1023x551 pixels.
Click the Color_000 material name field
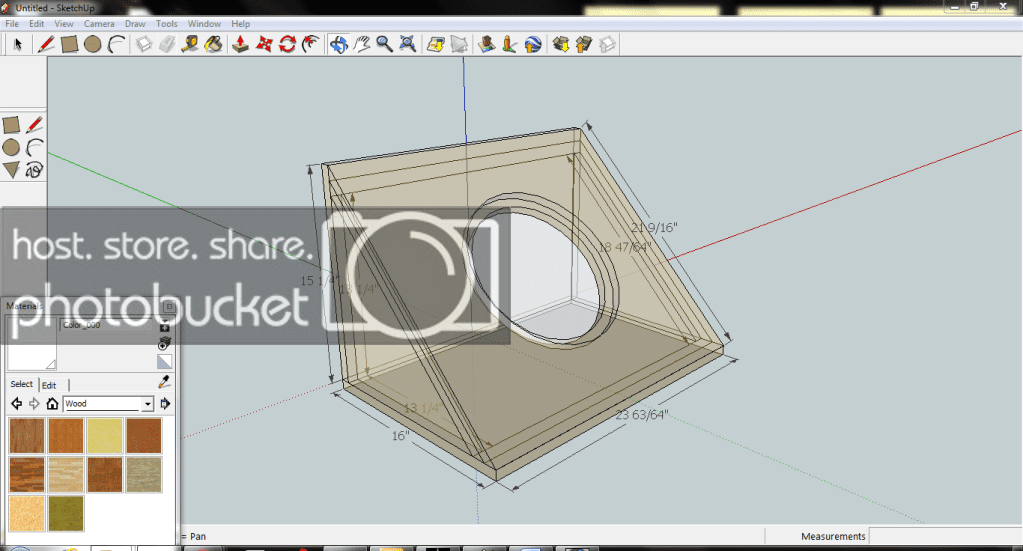tap(107, 325)
